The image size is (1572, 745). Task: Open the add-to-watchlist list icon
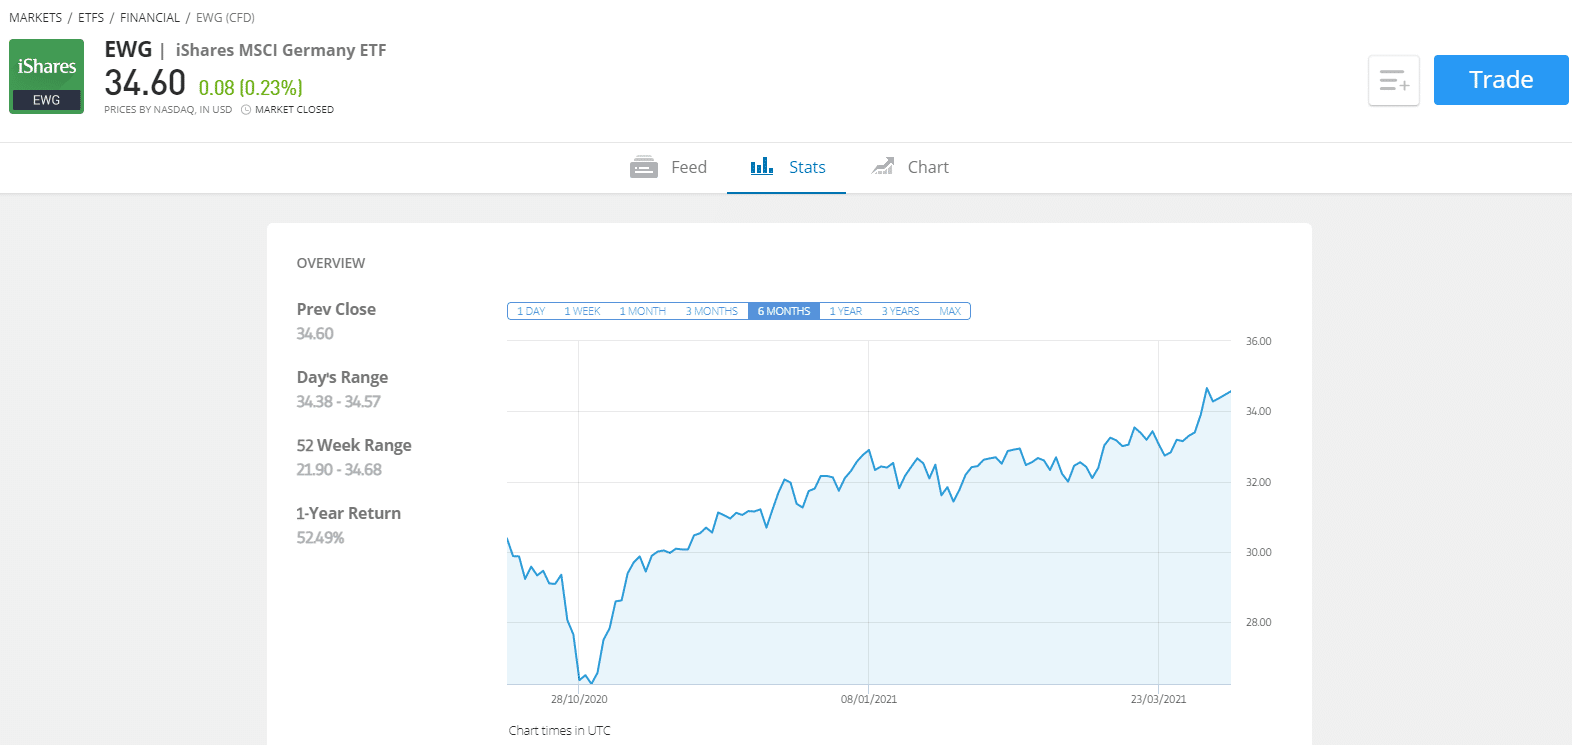[x=1394, y=80]
